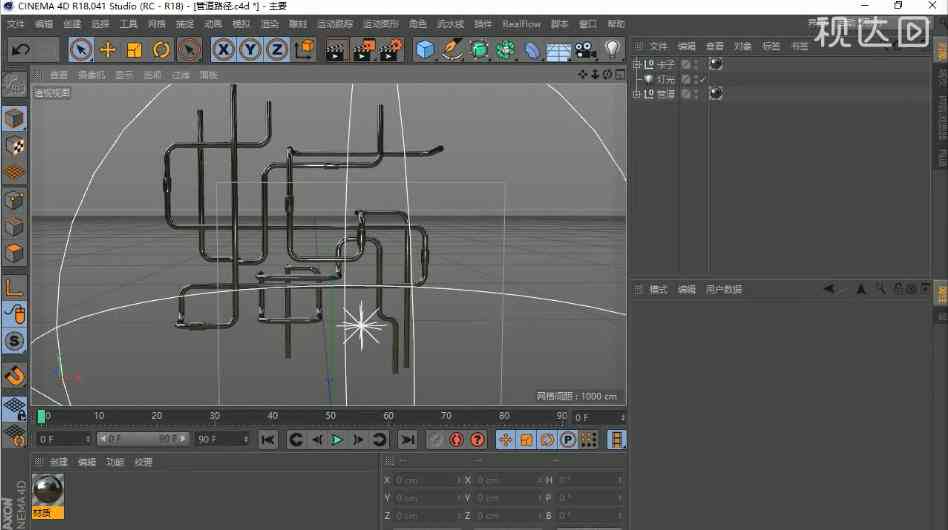
Task: Click the position X coordinate field
Action: click(426, 480)
